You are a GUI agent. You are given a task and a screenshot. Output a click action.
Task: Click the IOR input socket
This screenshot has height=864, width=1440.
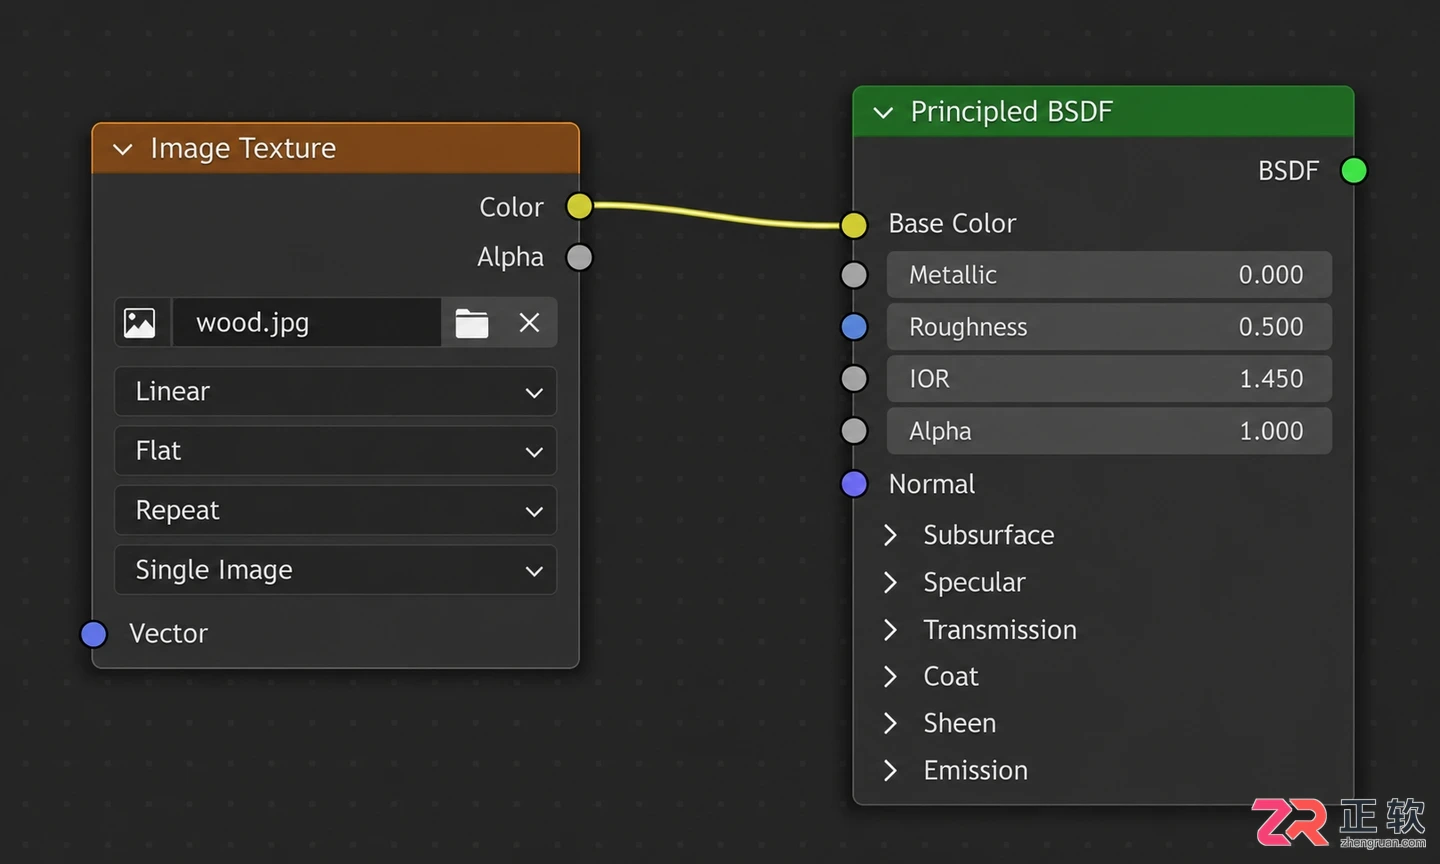(854, 379)
